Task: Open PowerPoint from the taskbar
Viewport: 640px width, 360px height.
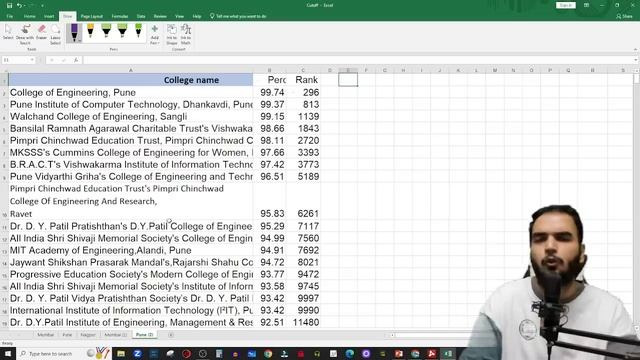Action: [399, 353]
